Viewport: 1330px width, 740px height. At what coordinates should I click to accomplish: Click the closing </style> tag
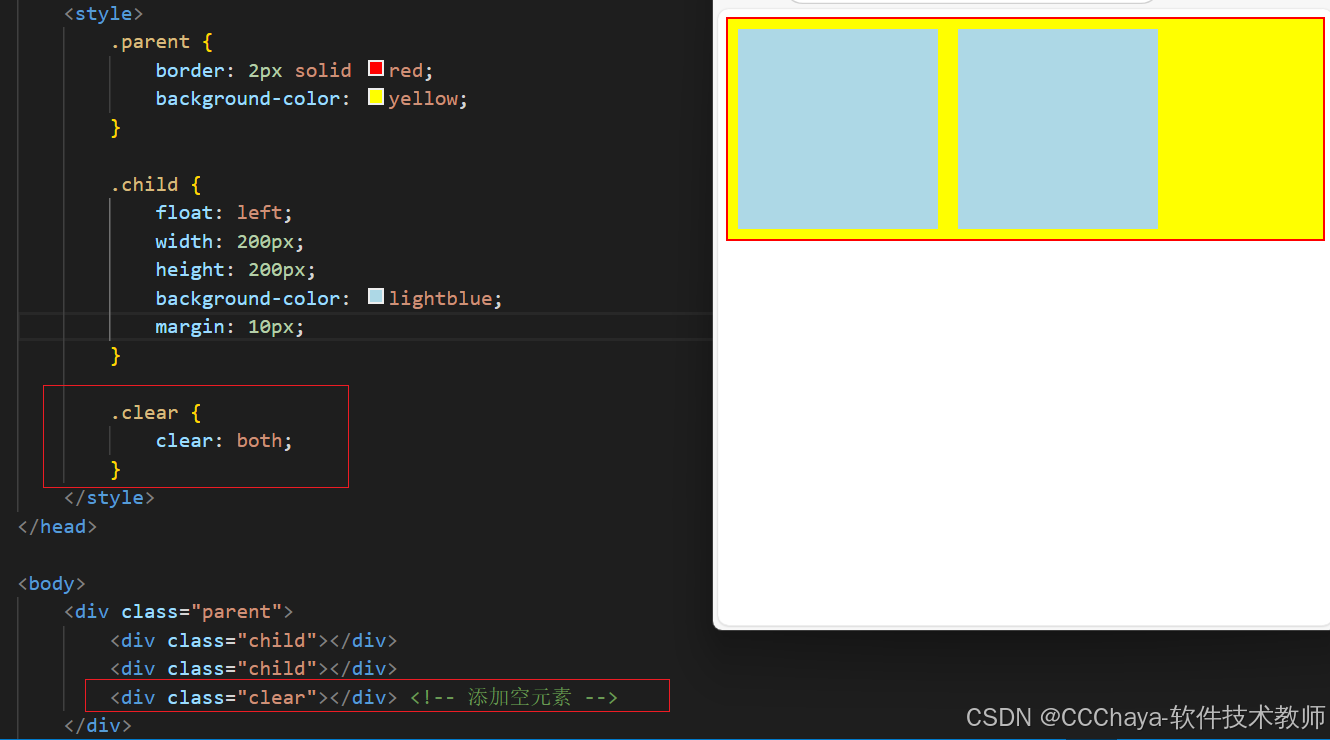pyautogui.click(x=109, y=497)
